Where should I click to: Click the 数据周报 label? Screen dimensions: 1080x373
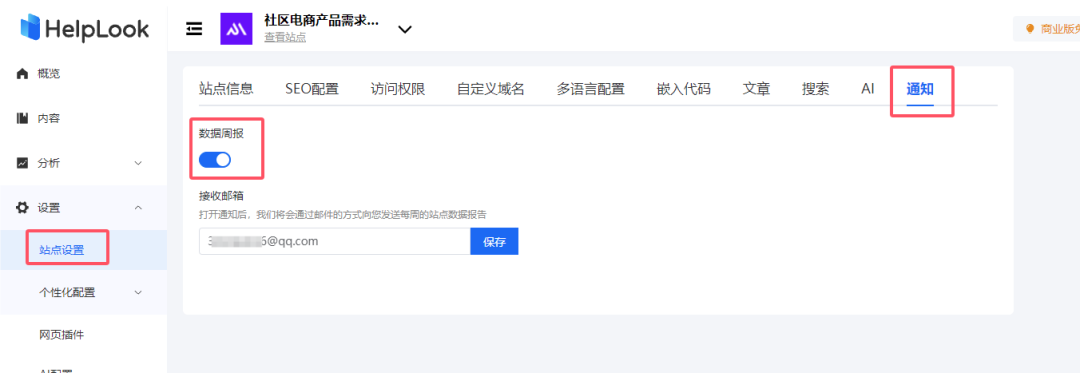[221, 134]
